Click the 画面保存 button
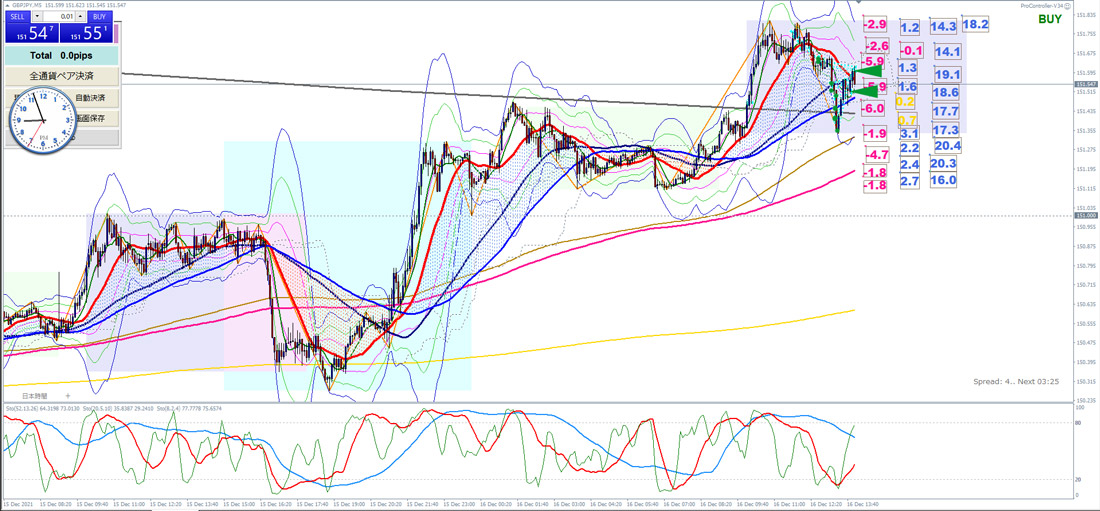This screenshot has height=511, width=1100. (93, 119)
